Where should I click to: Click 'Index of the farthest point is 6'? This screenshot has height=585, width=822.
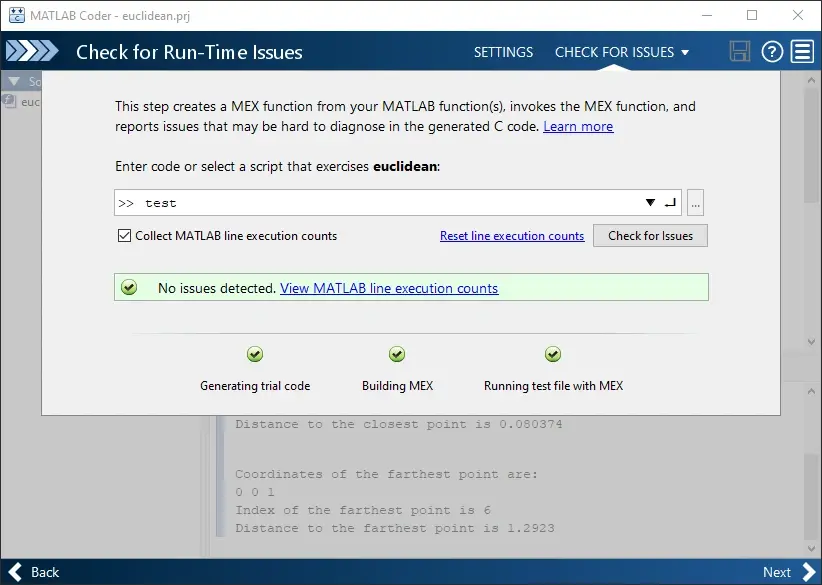363,510
